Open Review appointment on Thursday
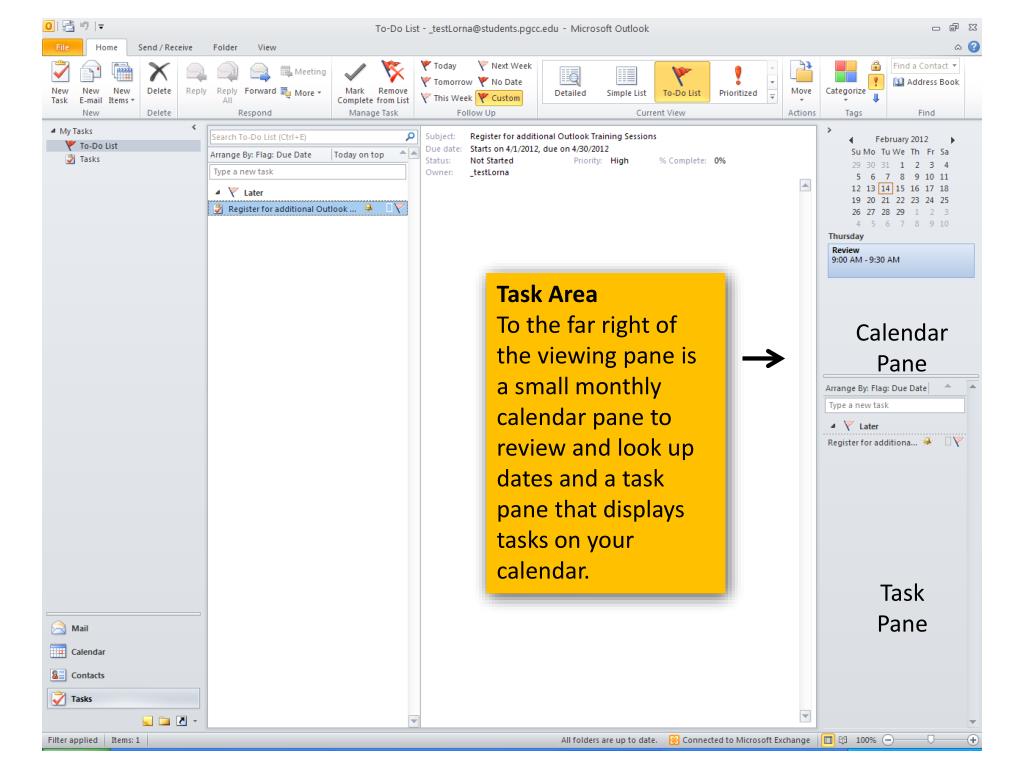Image resolution: width=1024 pixels, height=768 pixels. [x=901, y=260]
